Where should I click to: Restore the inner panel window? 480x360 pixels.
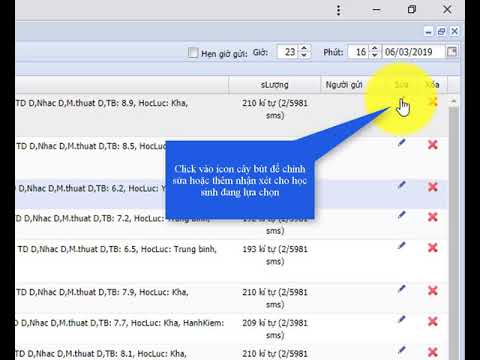coord(441,32)
